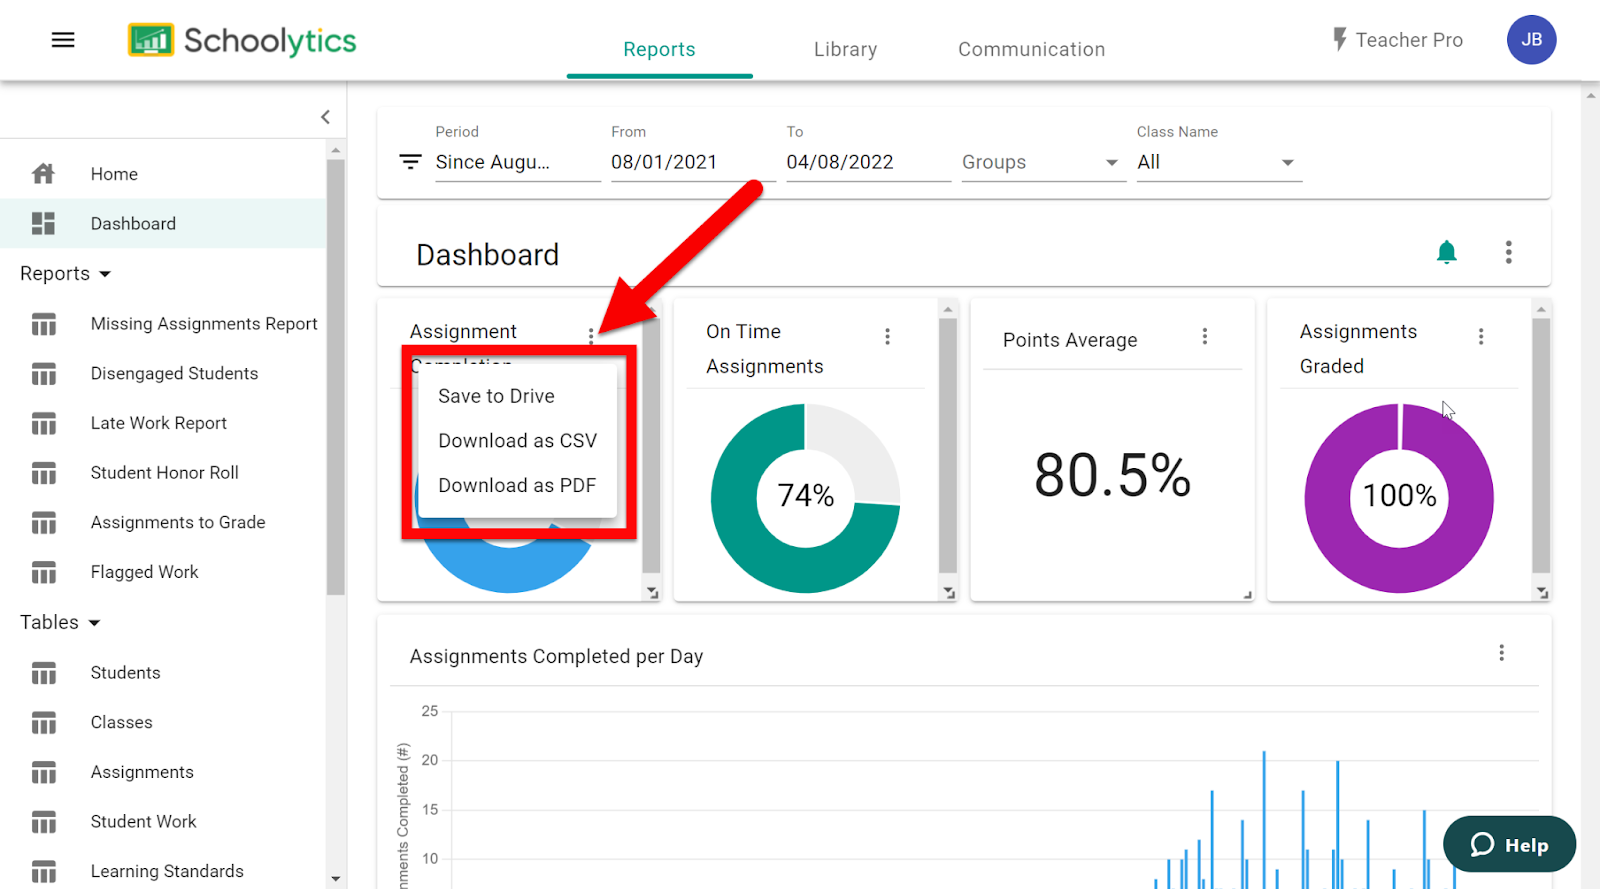Click the Assignments to Grade table icon

coord(44,523)
